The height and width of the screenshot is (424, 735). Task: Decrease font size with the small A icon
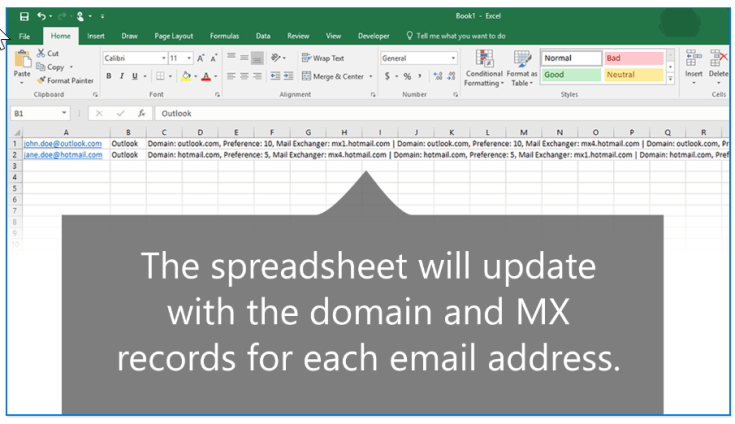click(x=214, y=58)
